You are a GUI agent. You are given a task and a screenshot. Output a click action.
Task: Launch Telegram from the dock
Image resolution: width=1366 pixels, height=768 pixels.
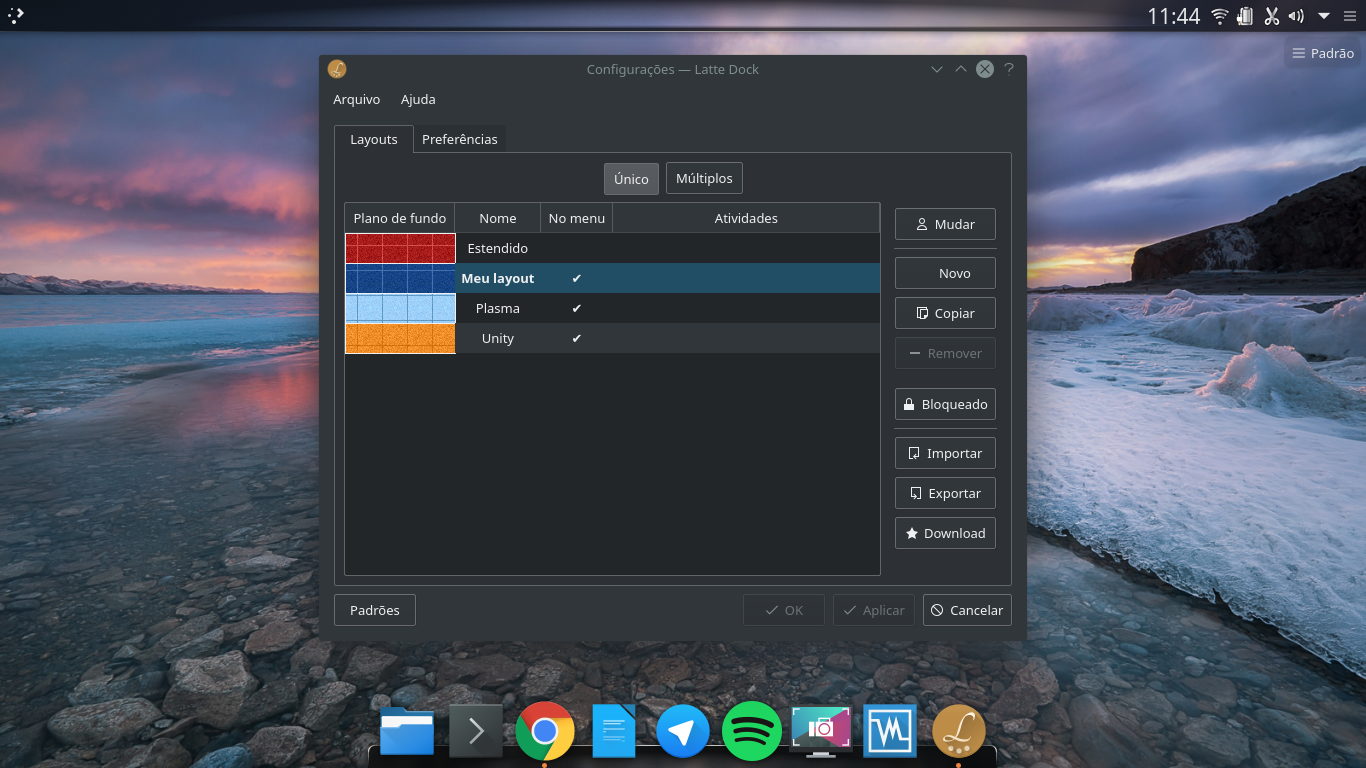point(682,731)
